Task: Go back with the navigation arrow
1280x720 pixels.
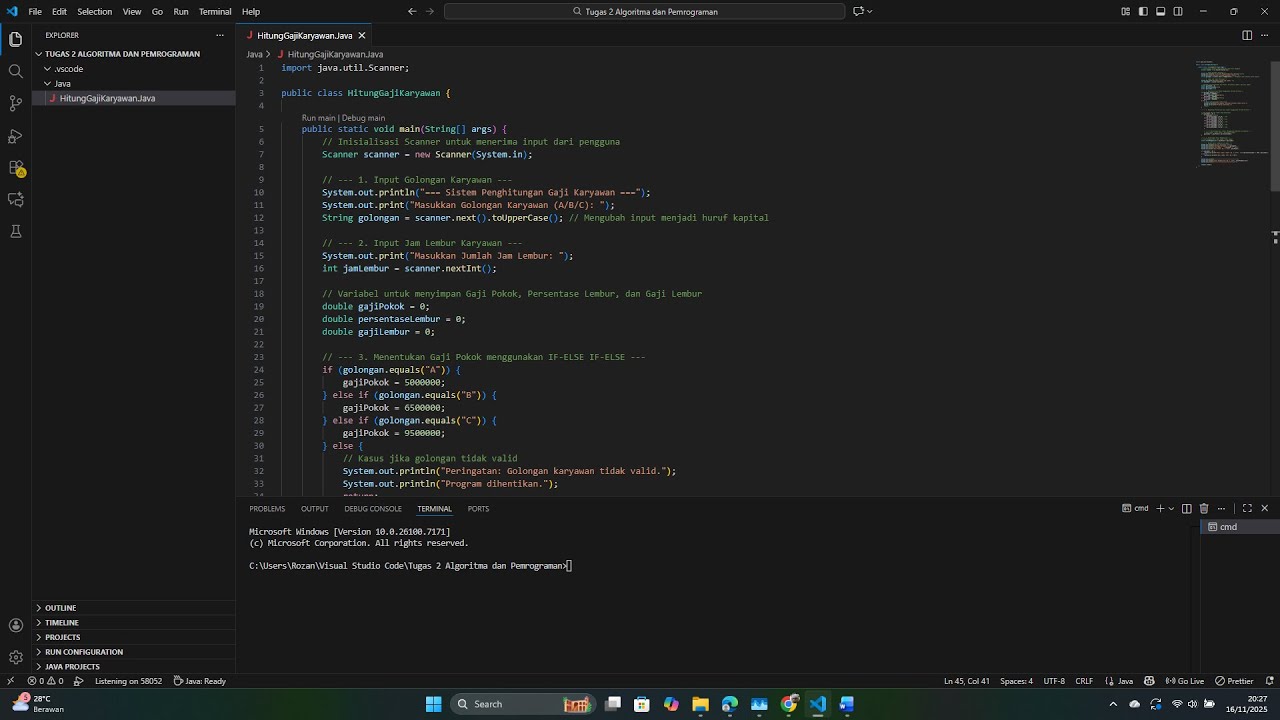Action: [x=412, y=12]
